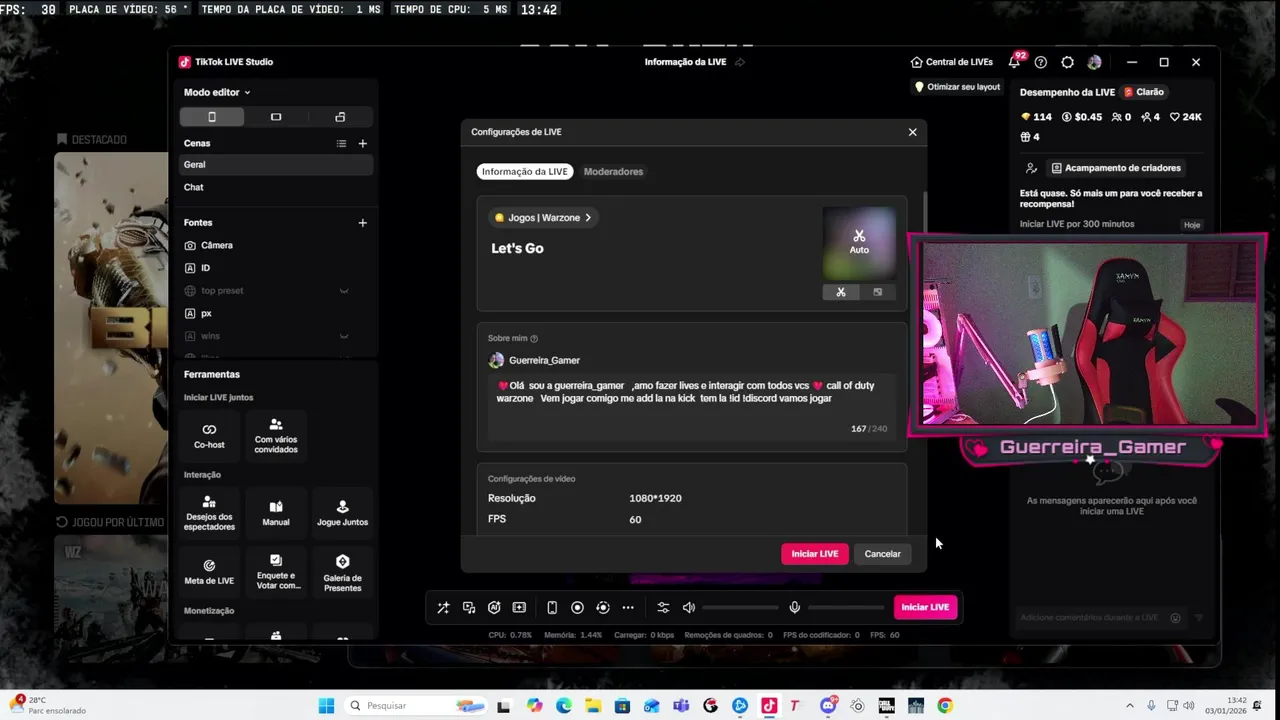The width and height of the screenshot is (1280, 720).
Task: Select the landscape layout mode
Action: [x=276, y=117]
